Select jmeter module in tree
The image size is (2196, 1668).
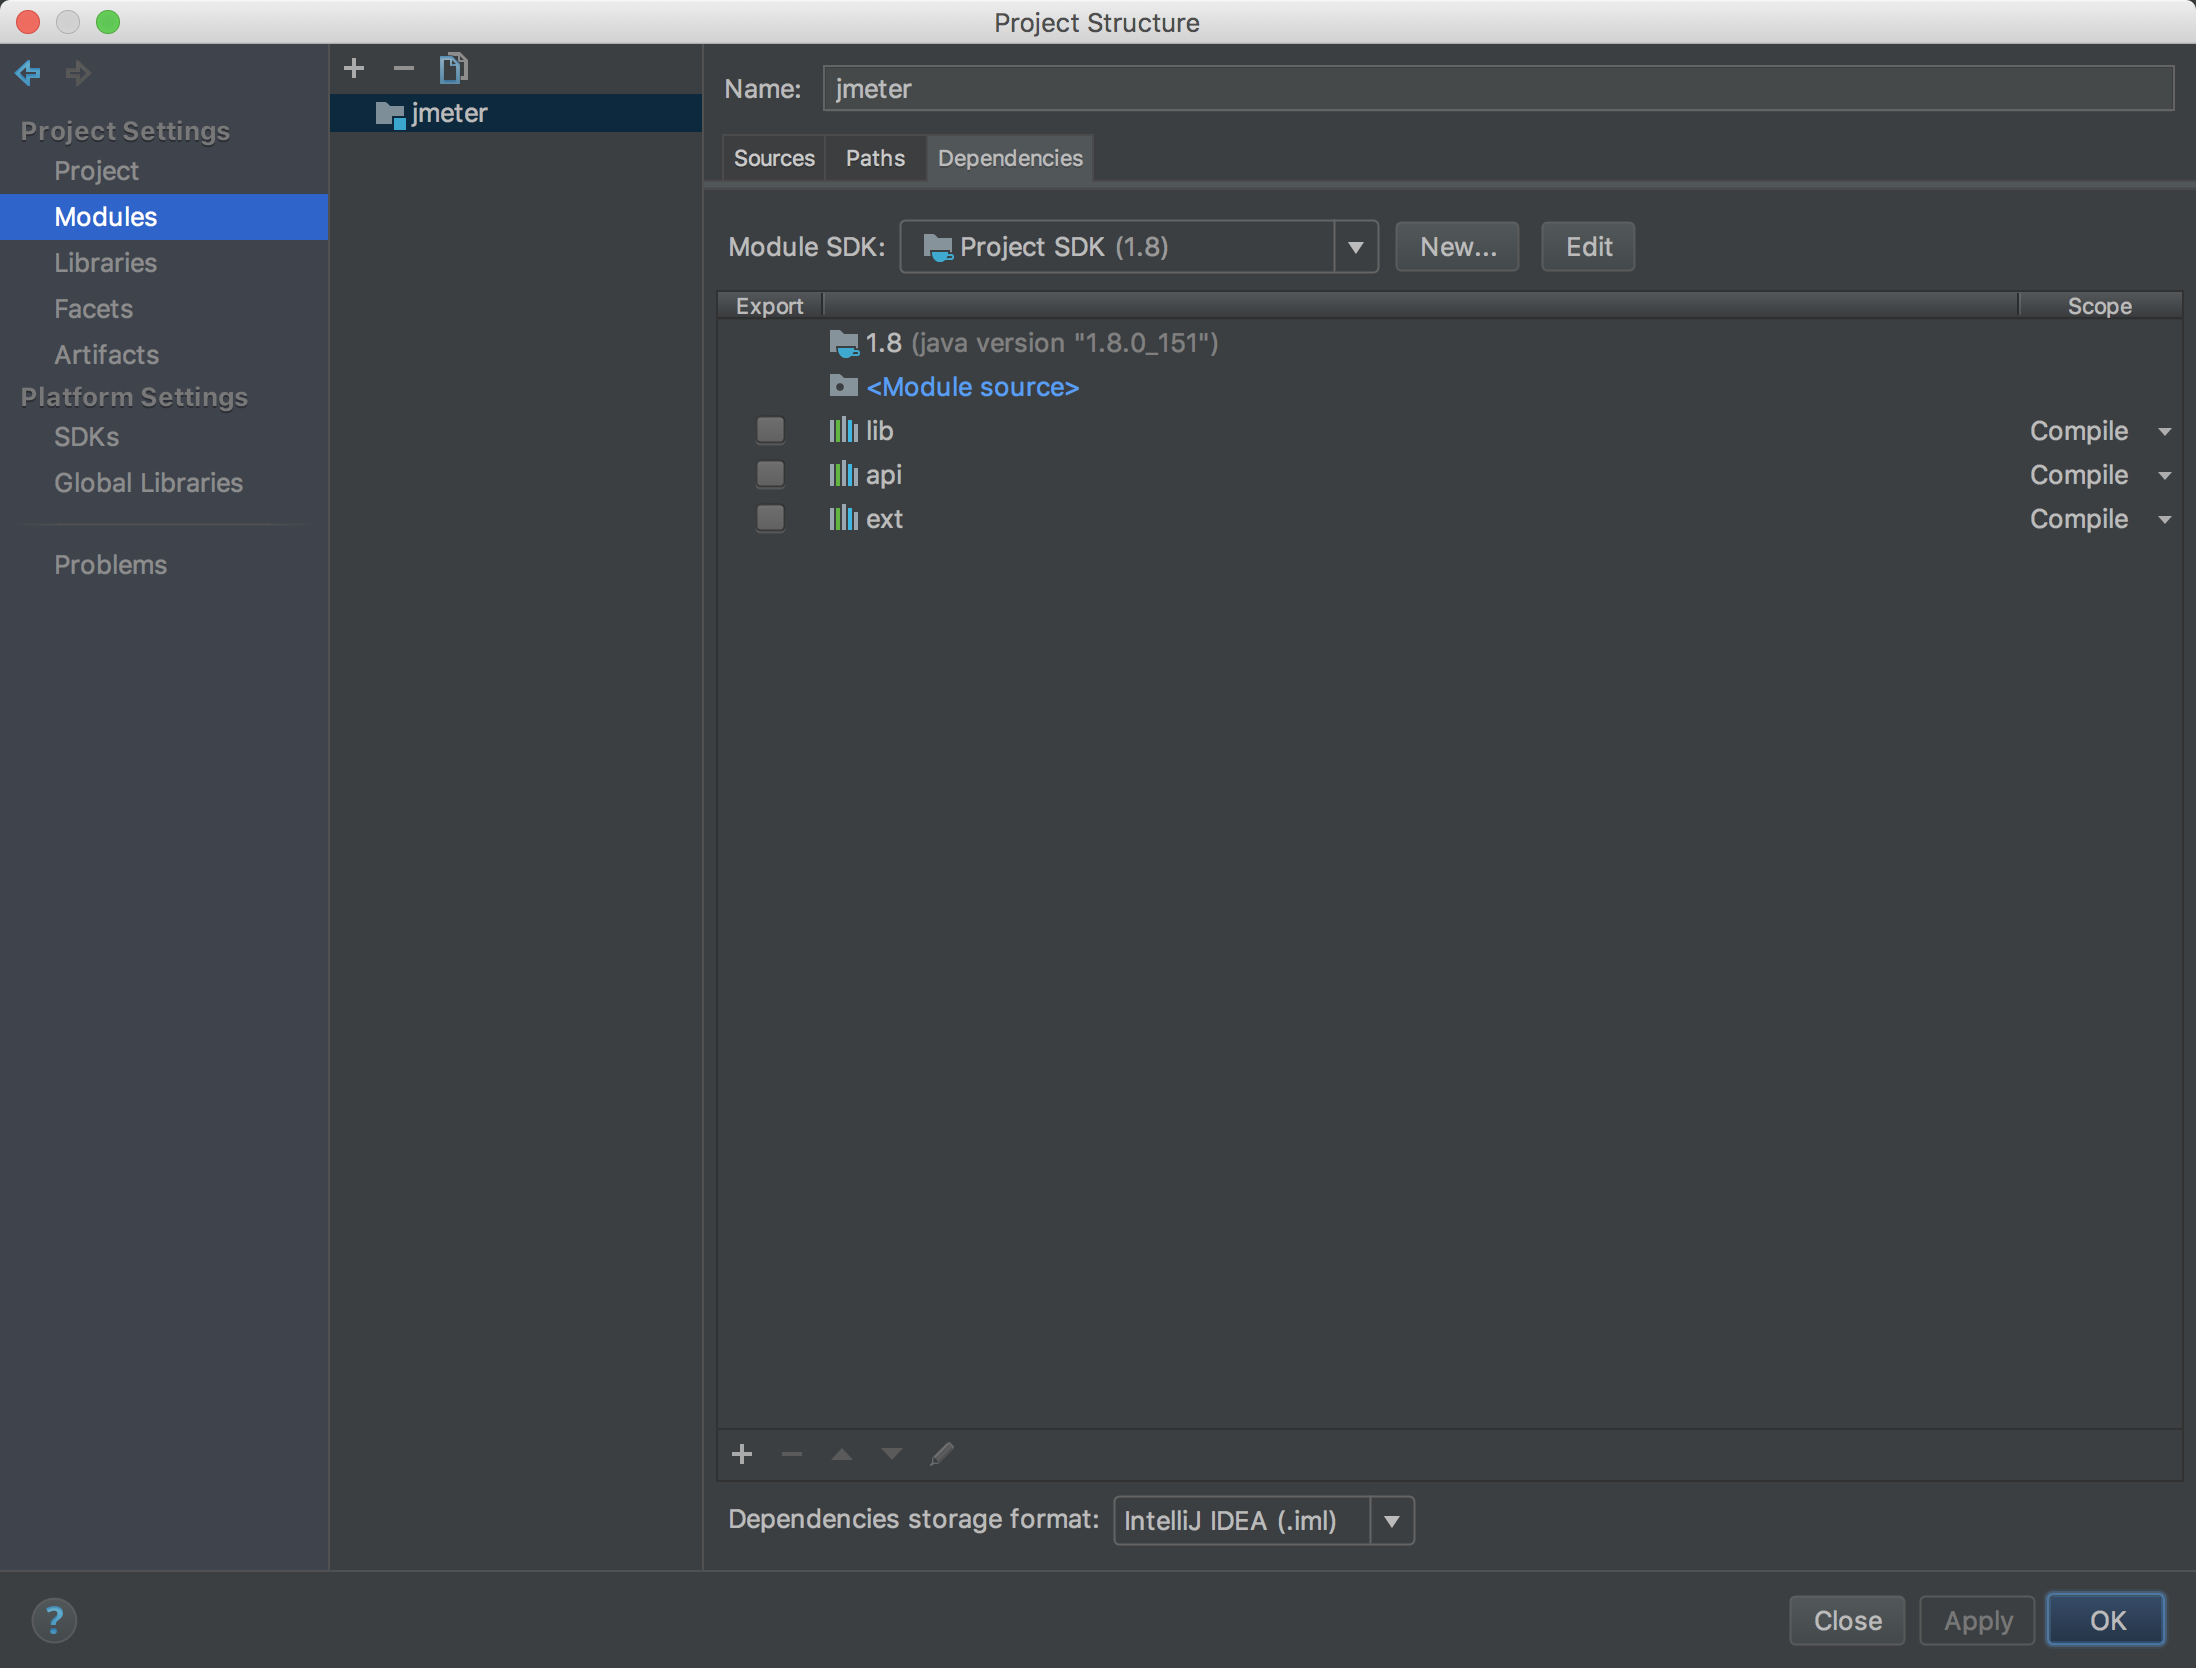516,113
